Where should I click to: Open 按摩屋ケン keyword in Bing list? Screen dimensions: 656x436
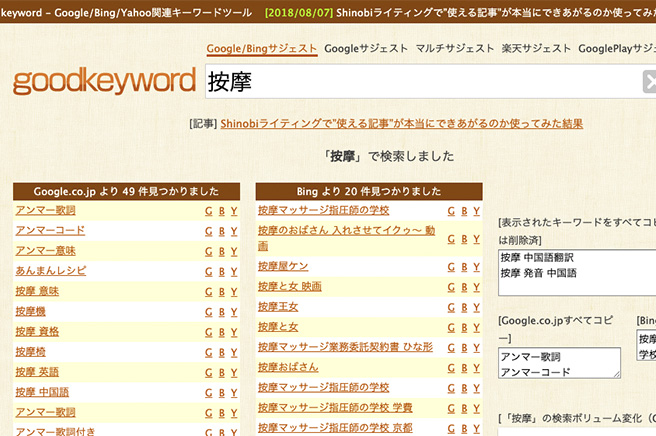(x=283, y=266)
